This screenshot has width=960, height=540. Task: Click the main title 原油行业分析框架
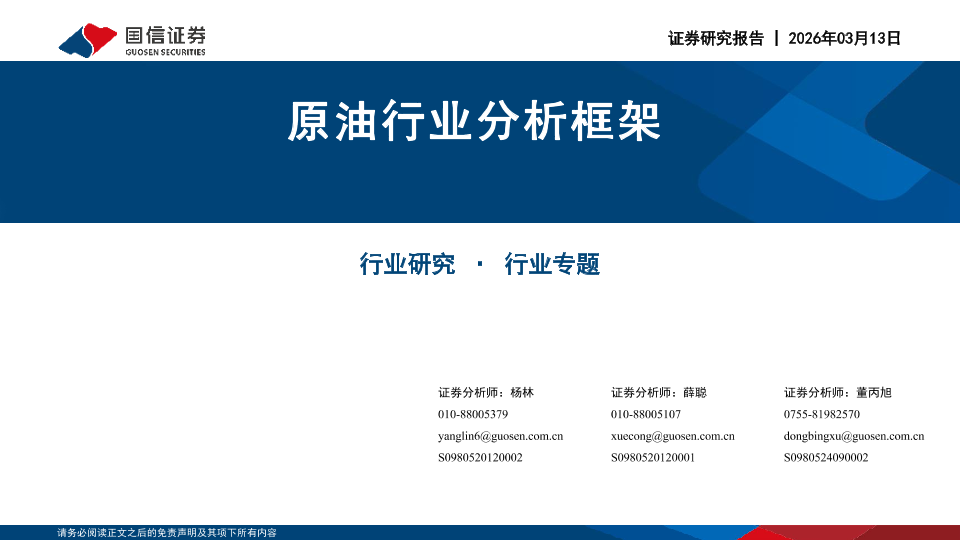(x=474, y=123)
